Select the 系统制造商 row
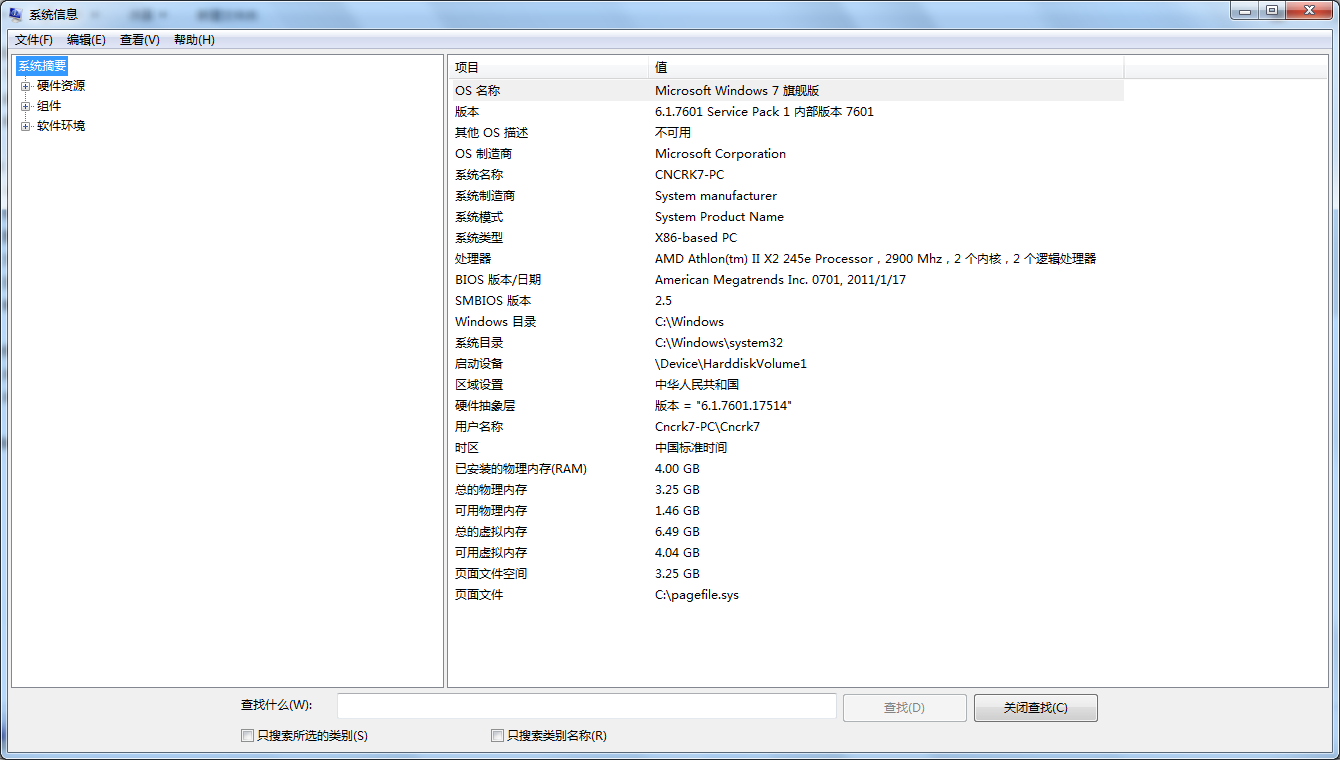 (786, 196)
